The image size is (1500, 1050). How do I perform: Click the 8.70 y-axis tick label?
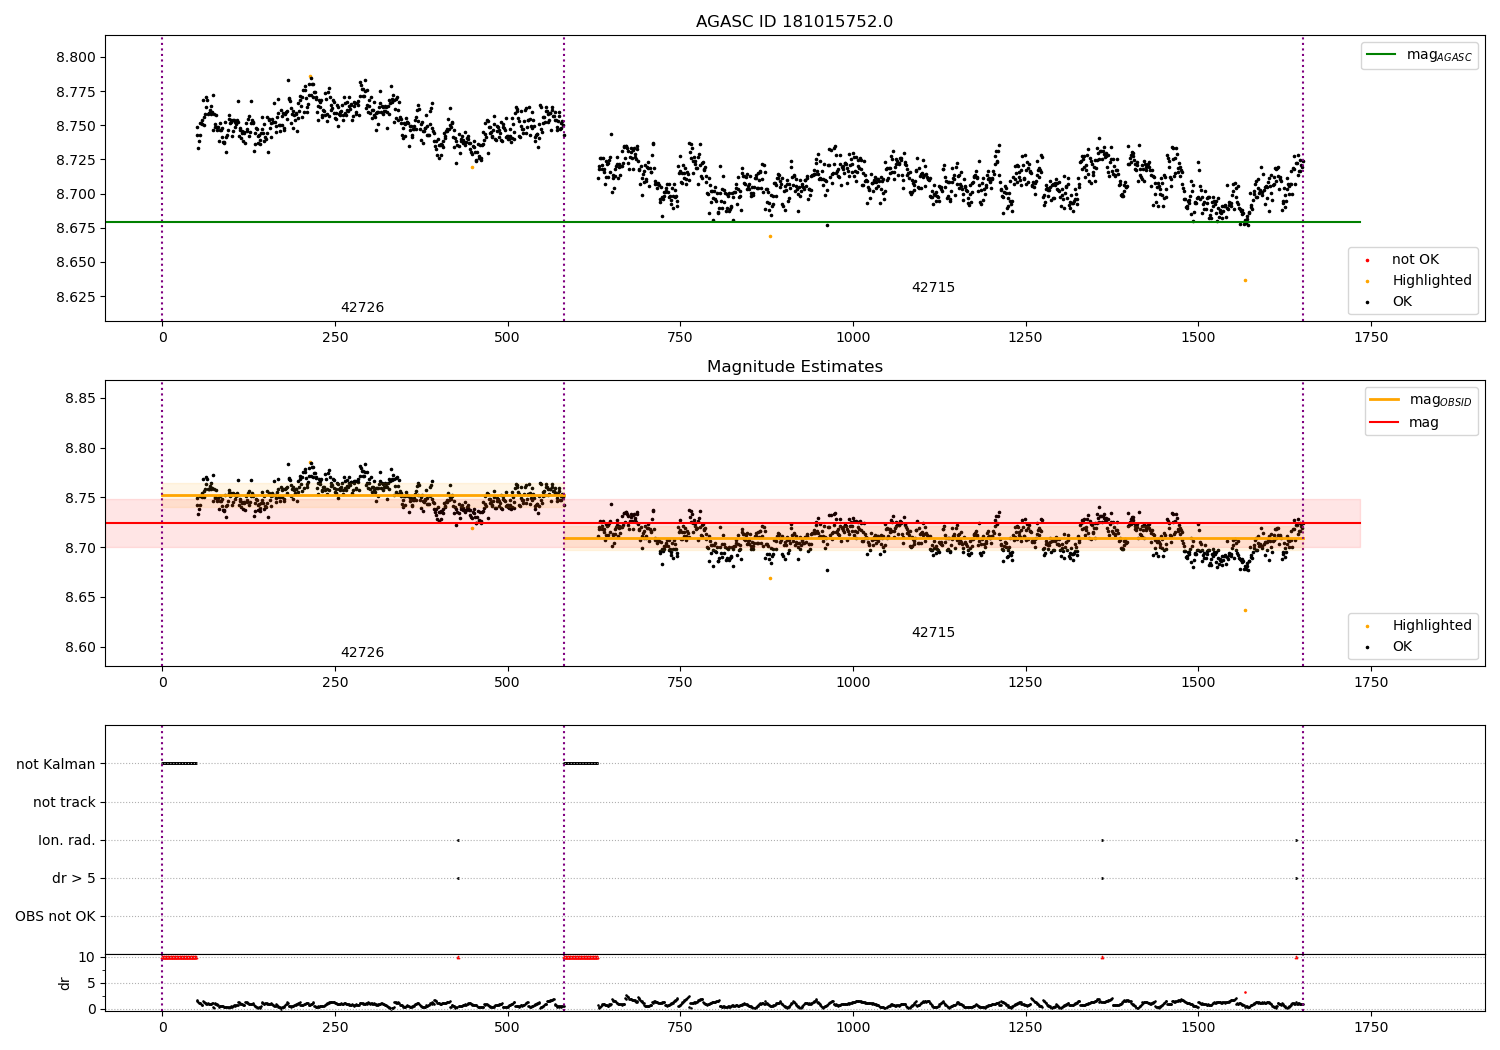[80, 548]
